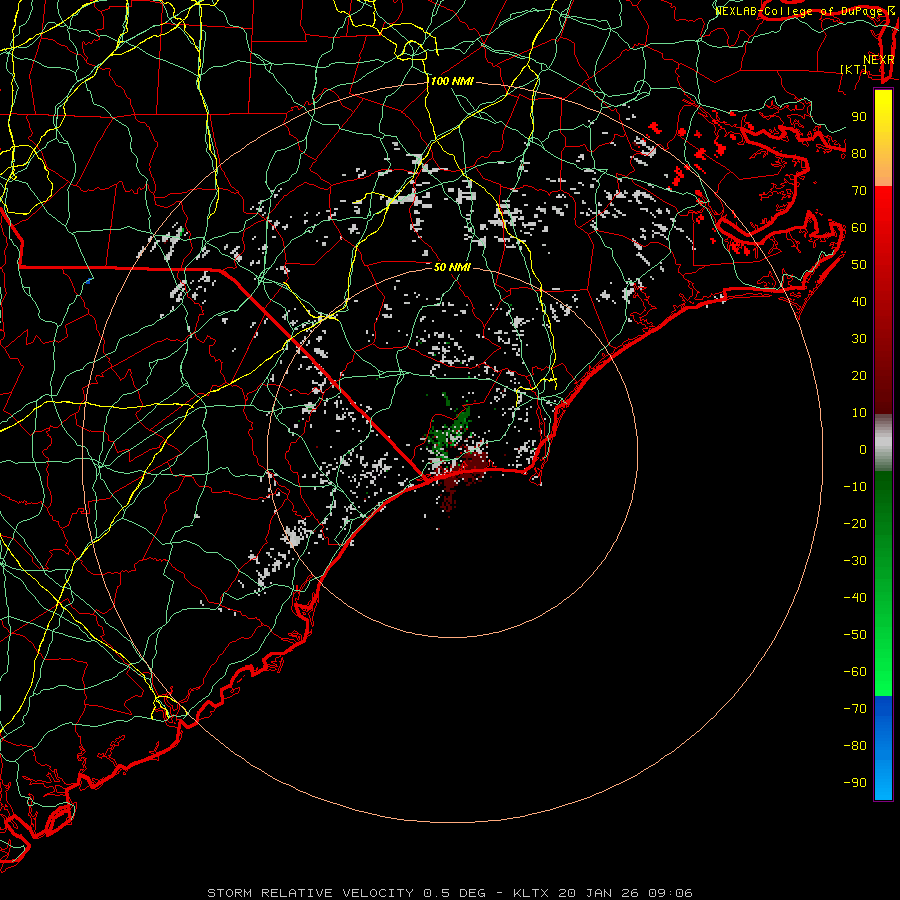Click the green inbound velocity cluster near radar
The height and width of the screenshot is (900, 900).
pyautogui.click(x=450, y=432)
